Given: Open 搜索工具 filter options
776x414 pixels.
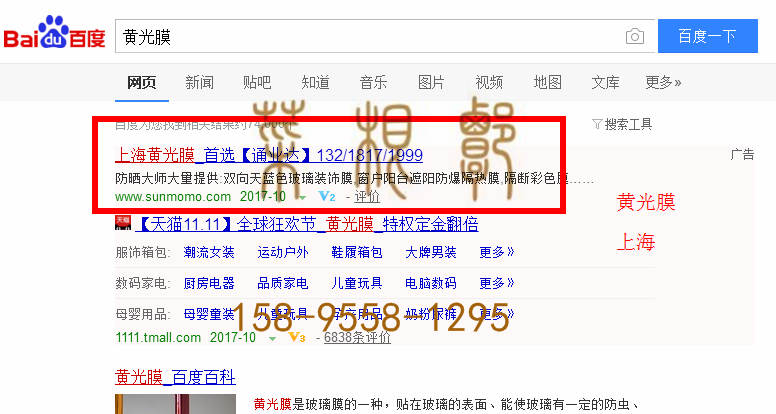Looking at the screenshot, I should [x=622, y=124].
